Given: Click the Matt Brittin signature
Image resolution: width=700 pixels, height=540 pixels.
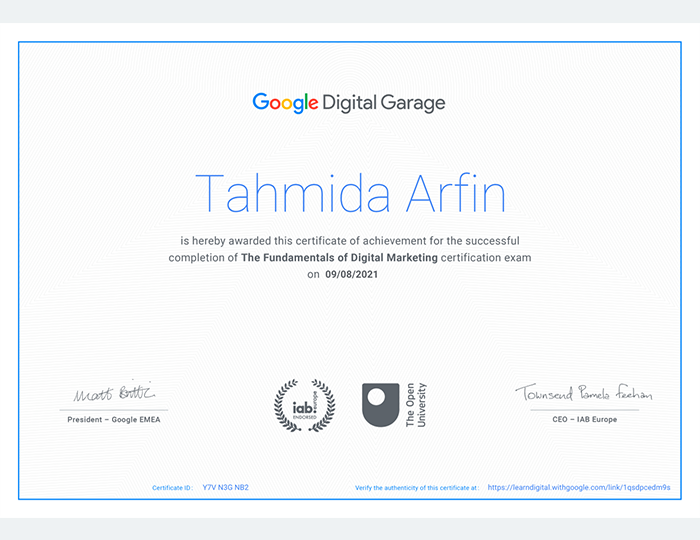Looking at the screenshot, I should 114,392.
